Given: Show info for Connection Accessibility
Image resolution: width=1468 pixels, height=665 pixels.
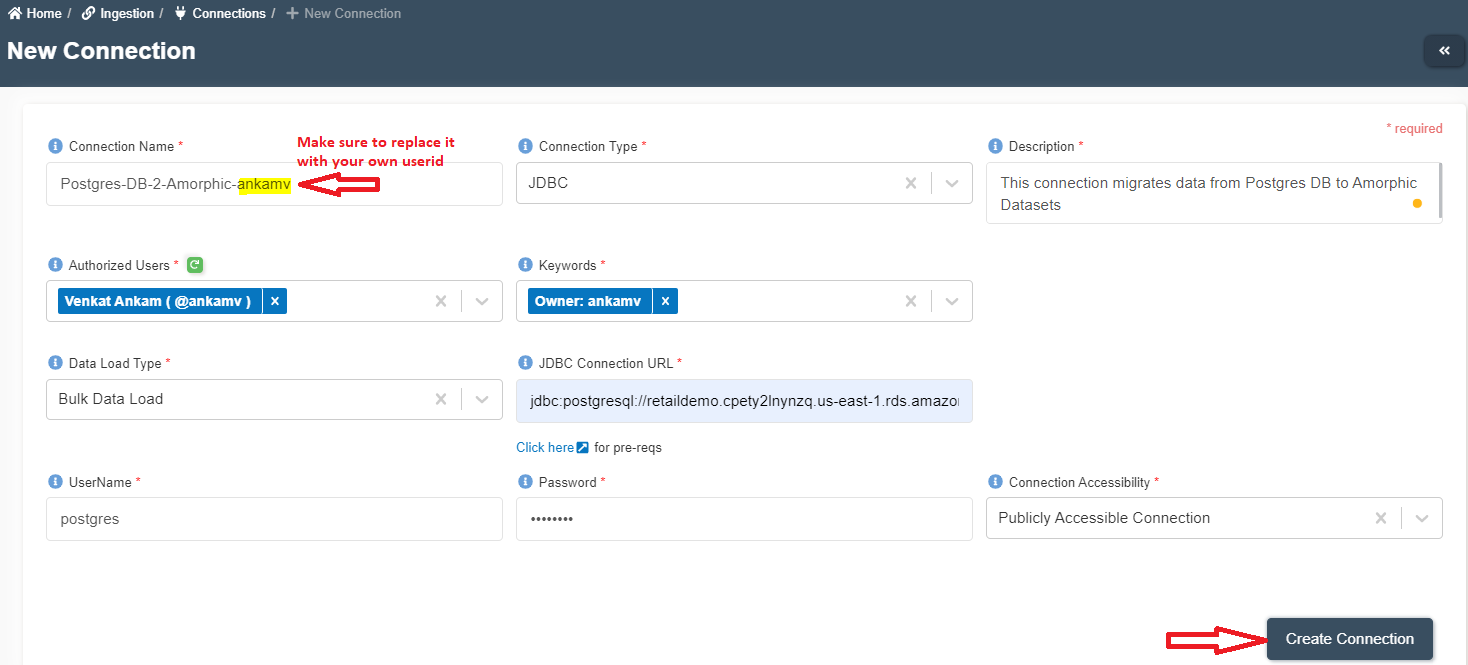Looking at the screenshot, I should point(996,482).
